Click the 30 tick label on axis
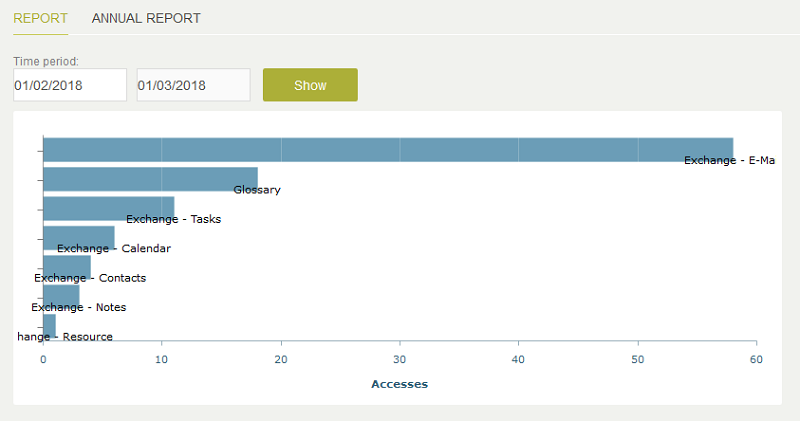The width and height of the screenshot is (800, 421). 399,359
